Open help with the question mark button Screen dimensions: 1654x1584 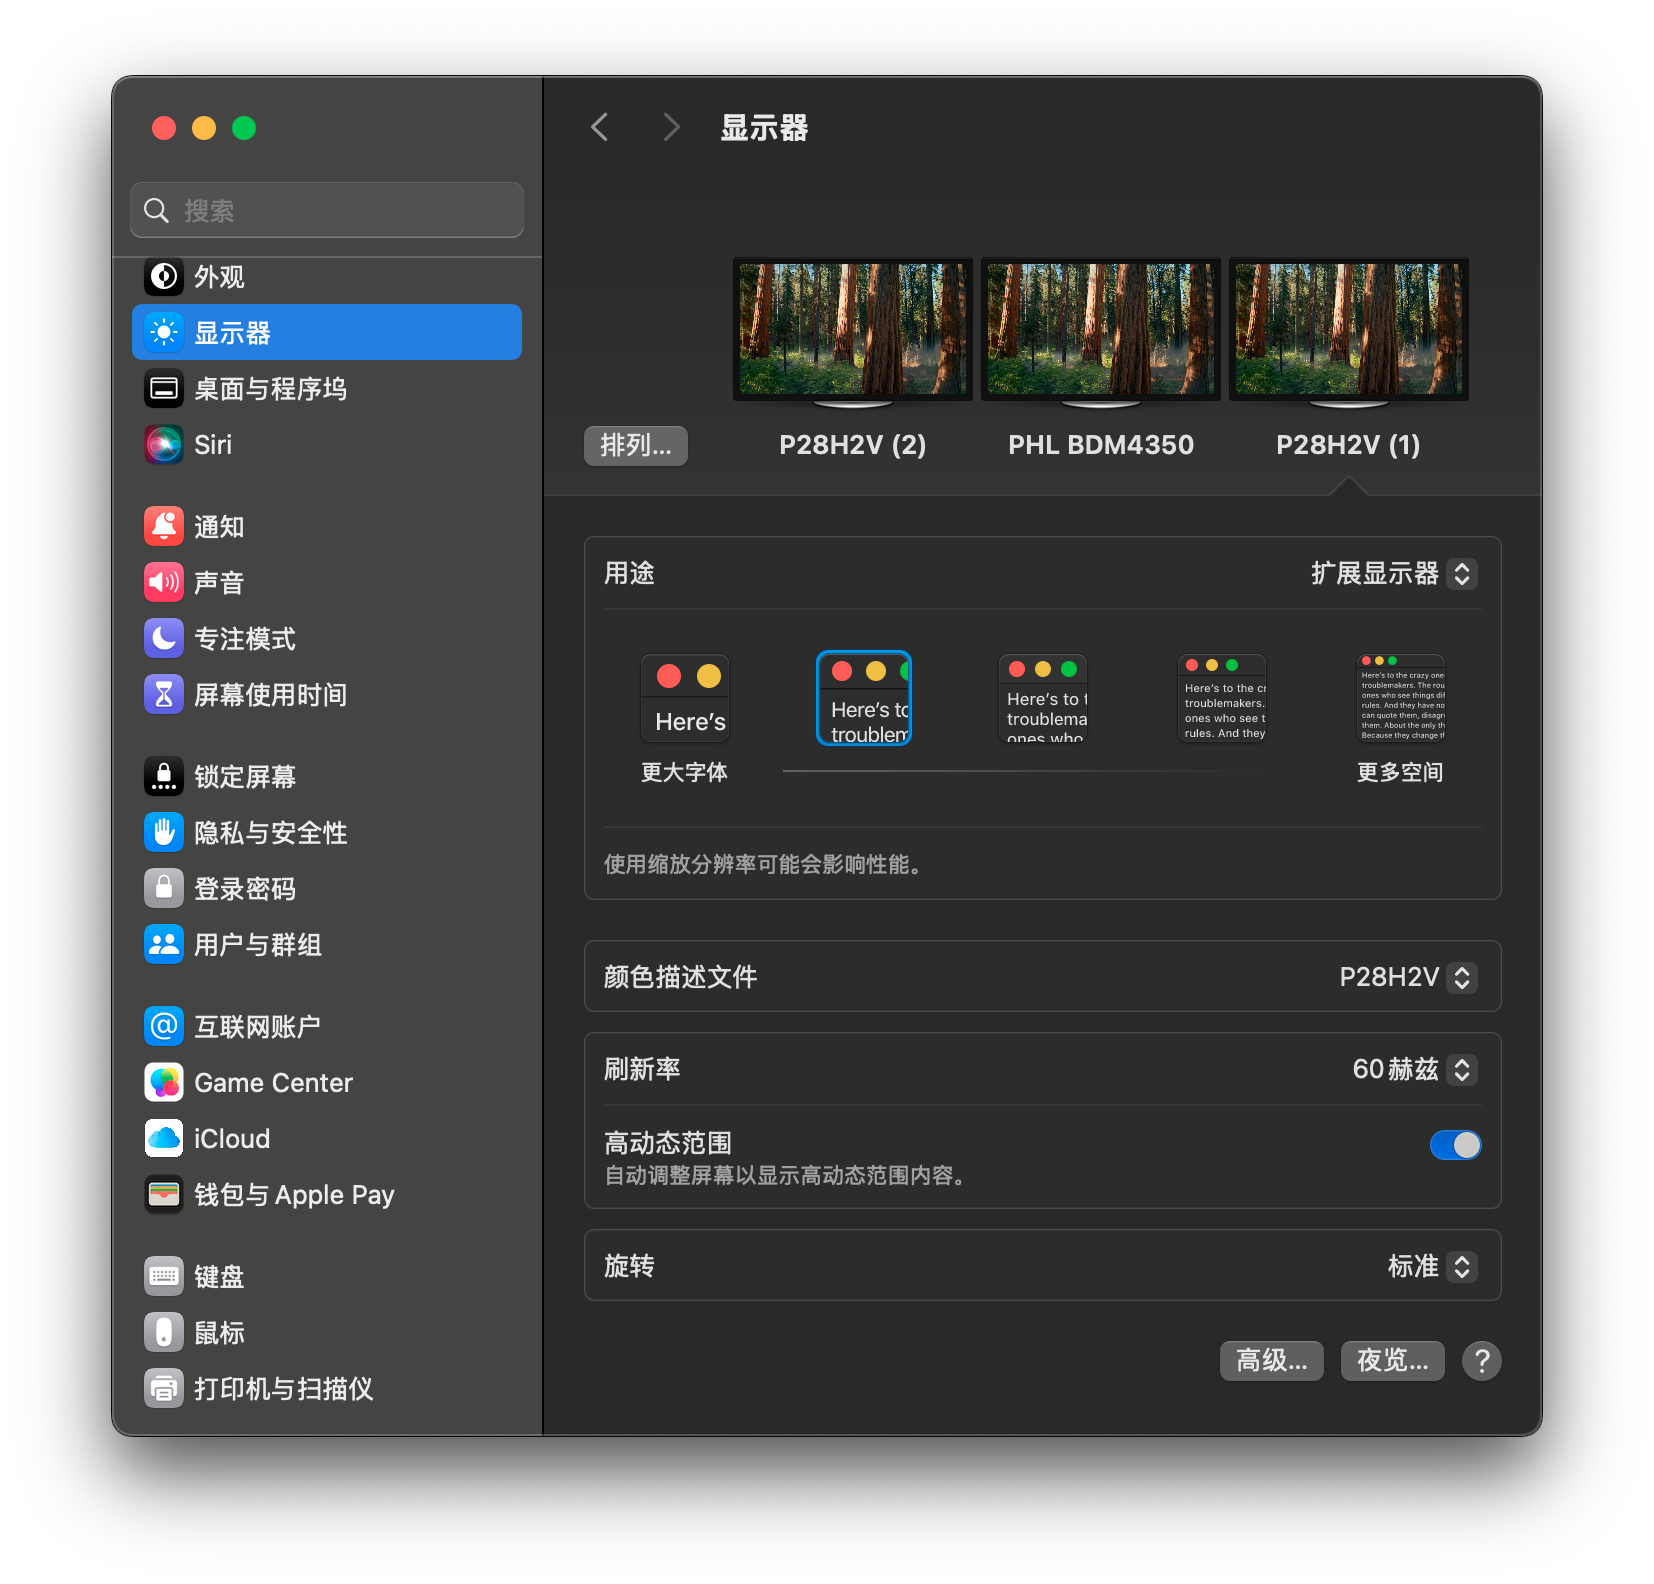tap(1482, 1361)
